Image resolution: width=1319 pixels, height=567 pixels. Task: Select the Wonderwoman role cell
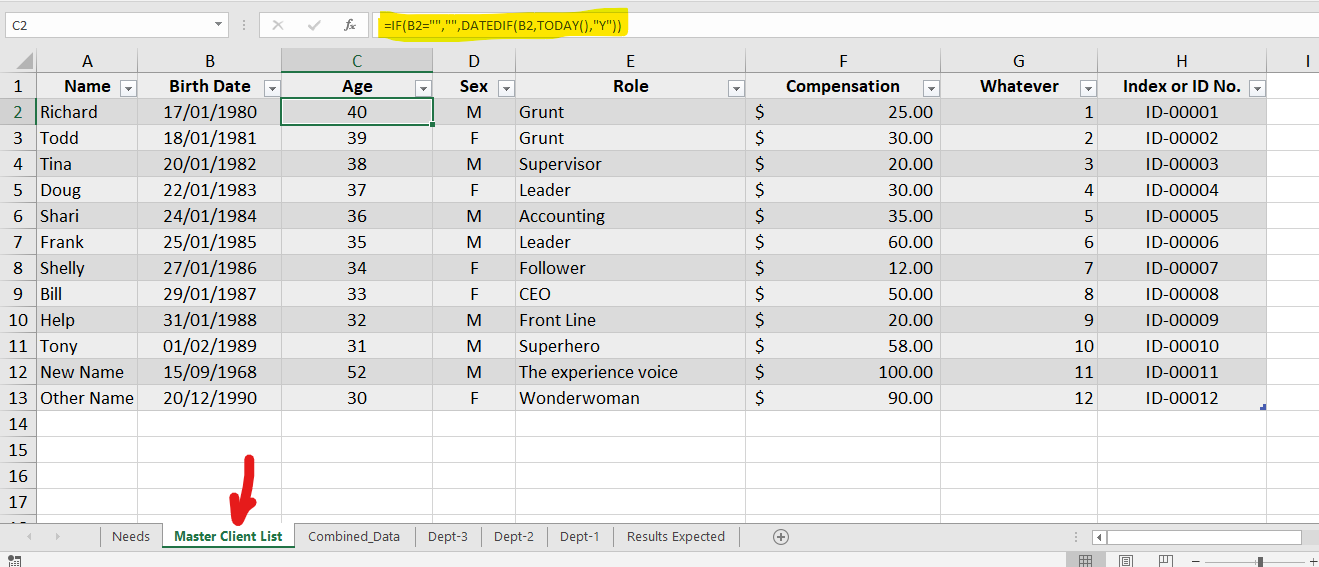tap(631, 398)
